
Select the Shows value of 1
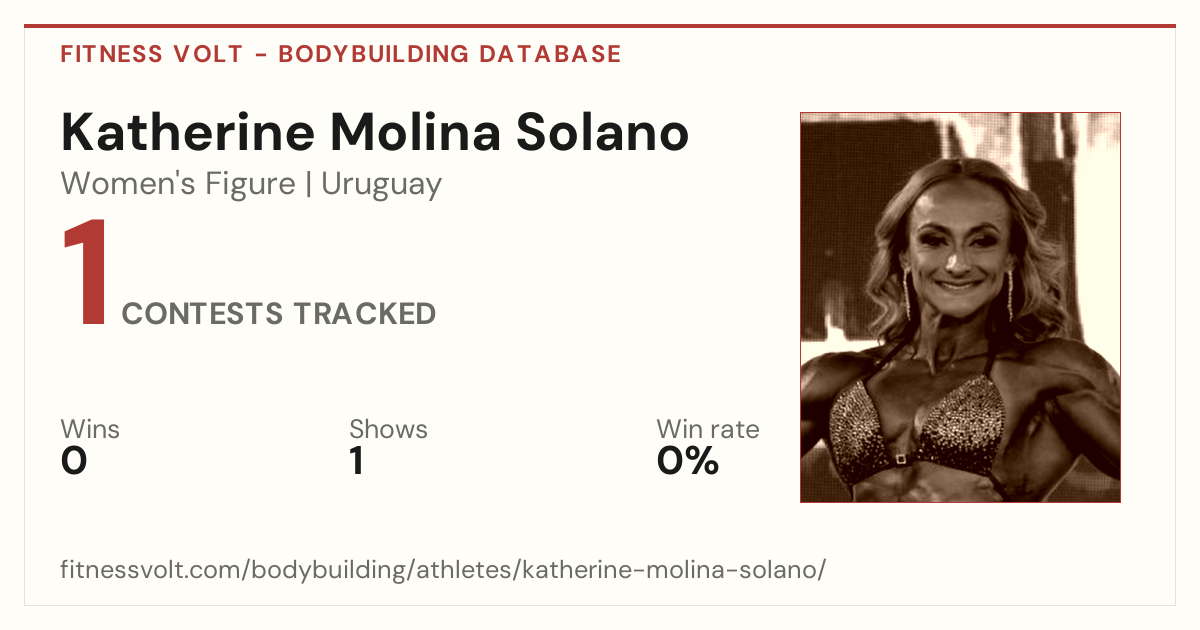pos(356,461)
